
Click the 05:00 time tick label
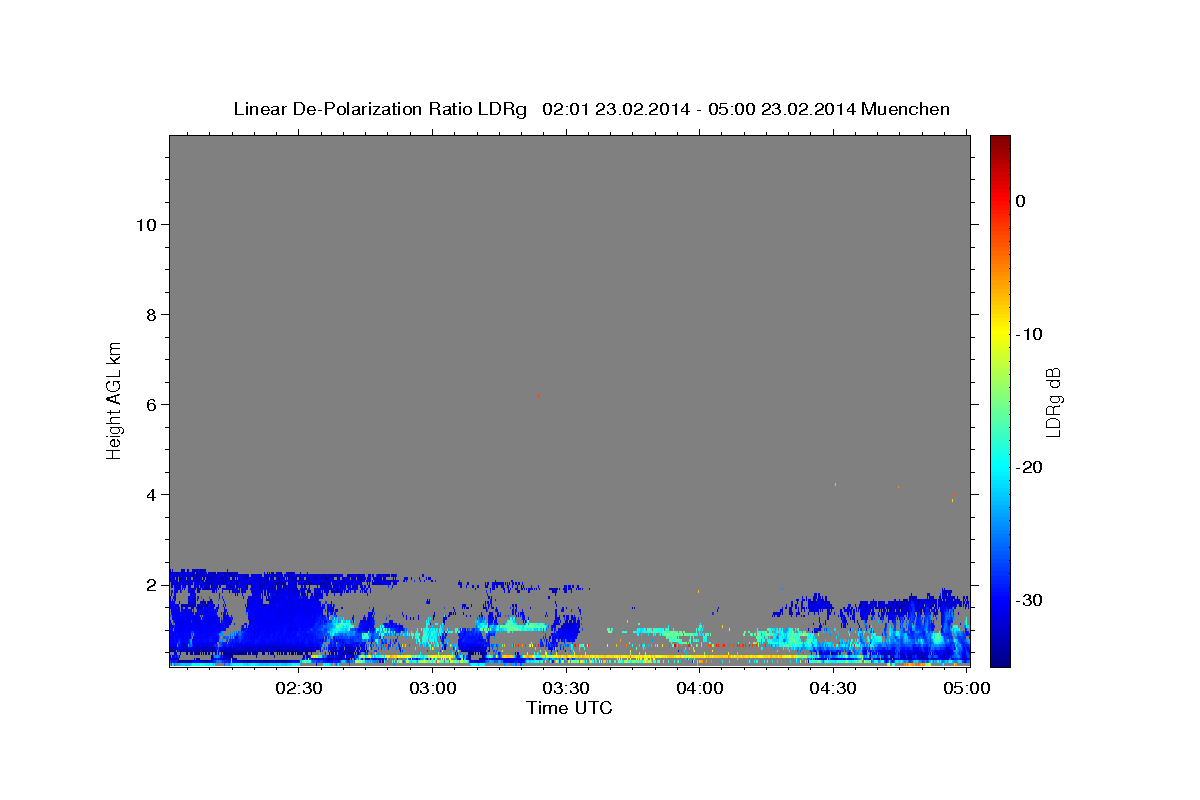(967, 688)
